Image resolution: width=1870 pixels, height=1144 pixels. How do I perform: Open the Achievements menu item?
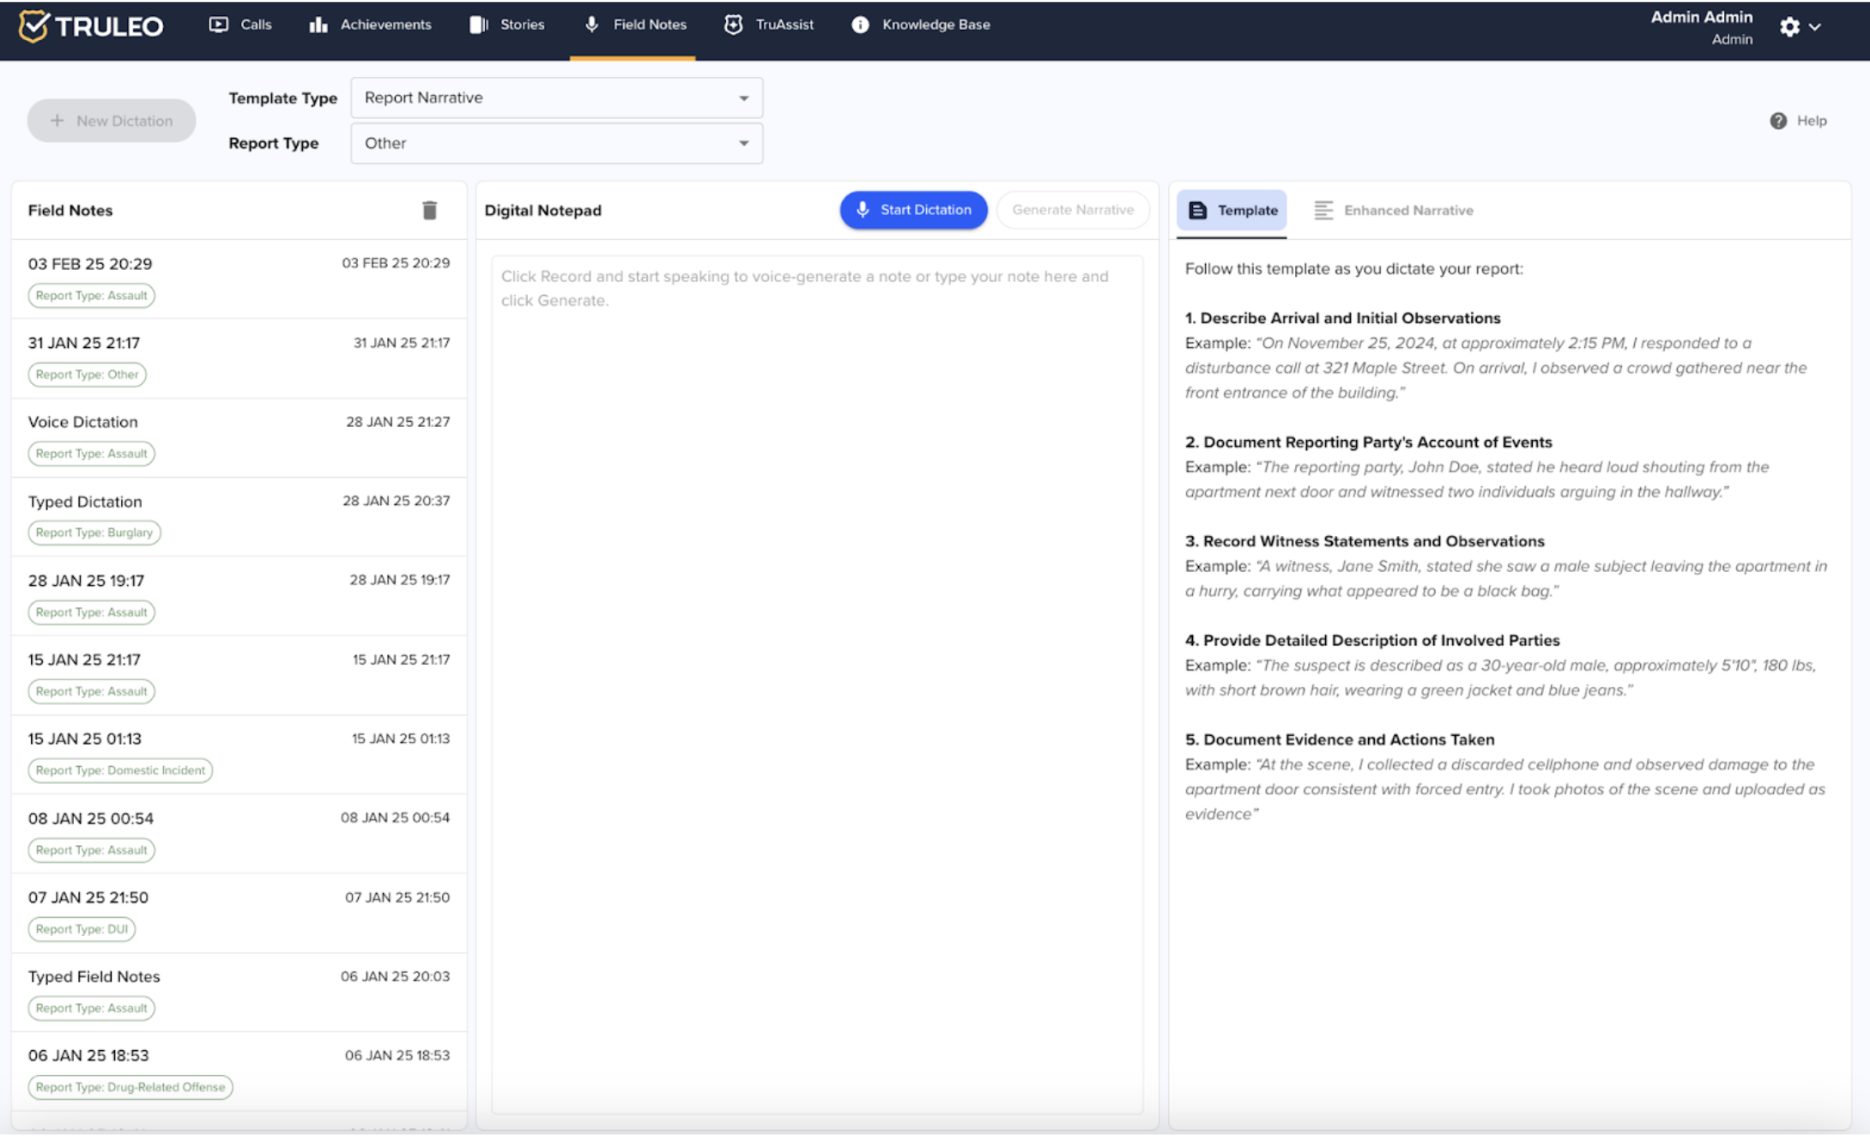[x=370, y=25]
